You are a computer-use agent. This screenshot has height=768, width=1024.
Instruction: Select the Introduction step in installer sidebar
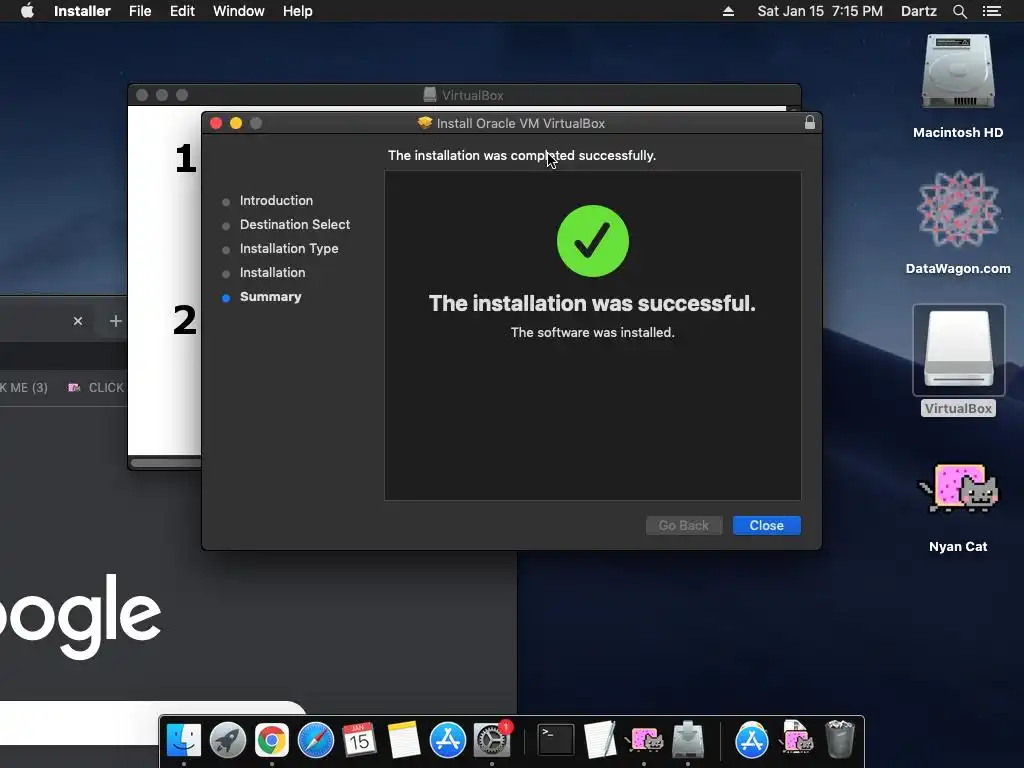click(x=276, y=200)
